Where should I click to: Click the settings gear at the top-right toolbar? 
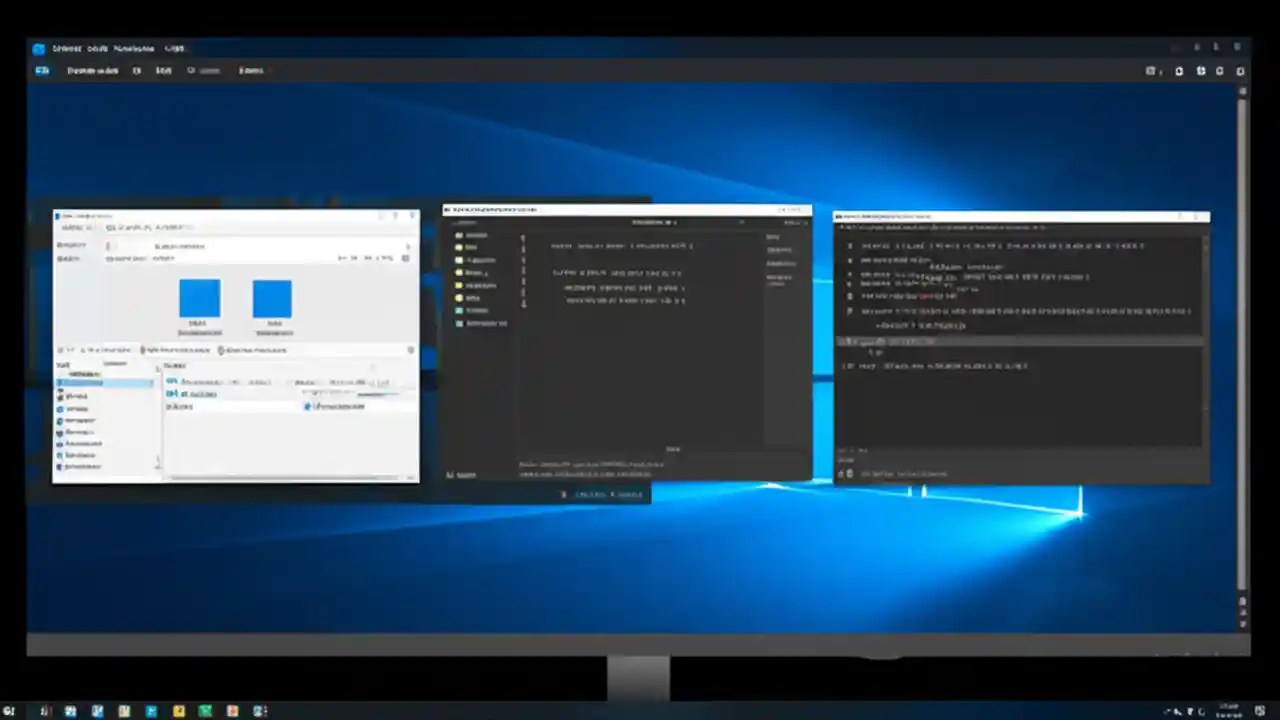pos(1240,71)
